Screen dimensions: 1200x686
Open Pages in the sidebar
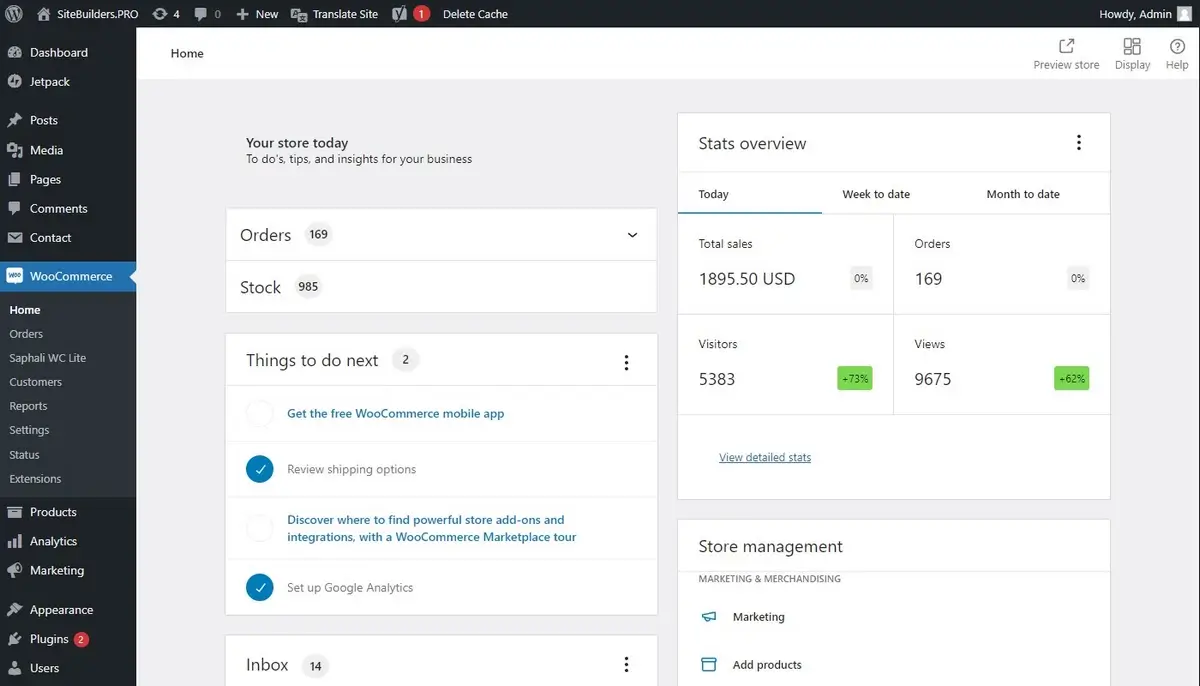(x=68, y=179)
